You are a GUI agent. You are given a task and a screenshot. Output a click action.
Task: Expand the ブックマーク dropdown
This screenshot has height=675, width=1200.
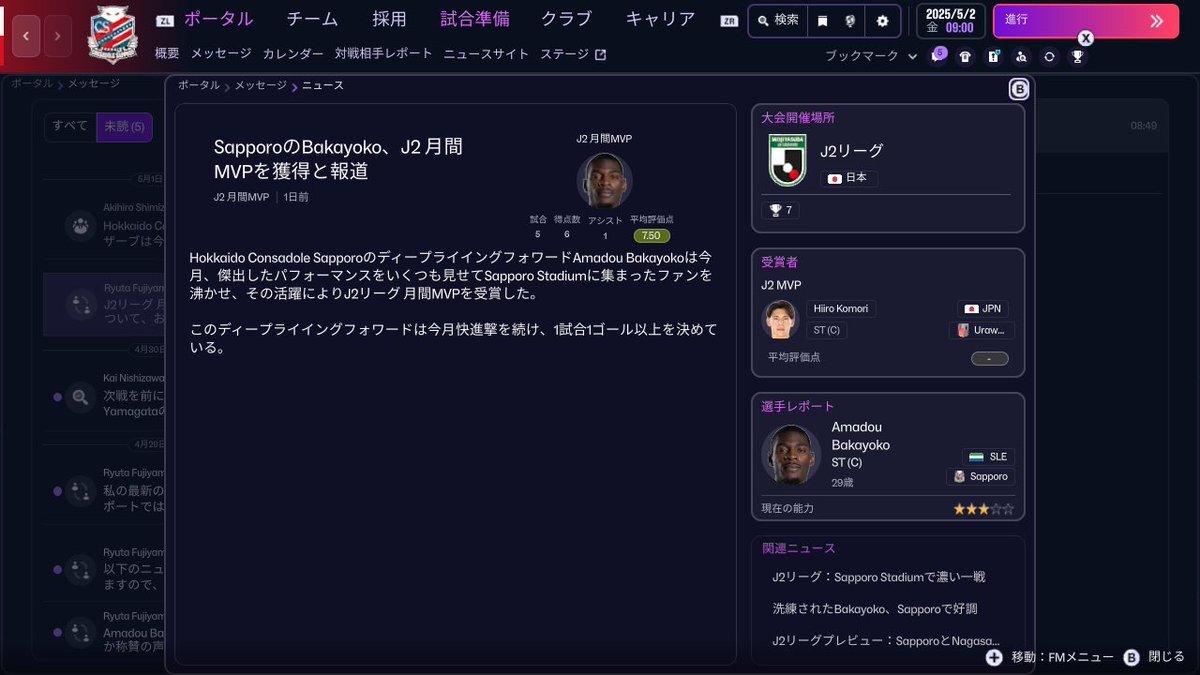tap(871, 56)
